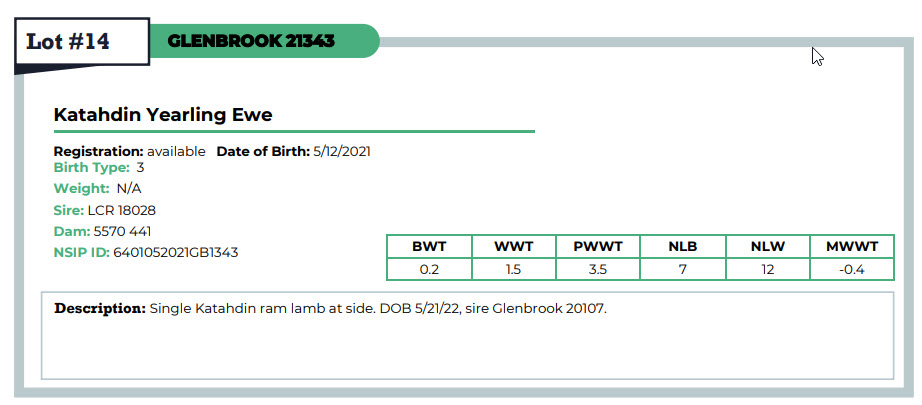Select the WWT column header
The height and width of the screenshot is (405, 922).
pyautogui.click(x=514, y=247)
